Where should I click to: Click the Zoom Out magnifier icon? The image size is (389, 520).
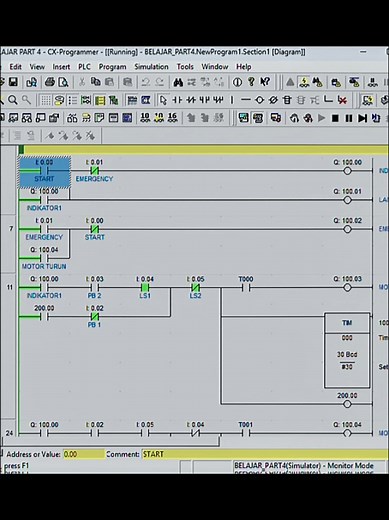click(x=26, y=100)
